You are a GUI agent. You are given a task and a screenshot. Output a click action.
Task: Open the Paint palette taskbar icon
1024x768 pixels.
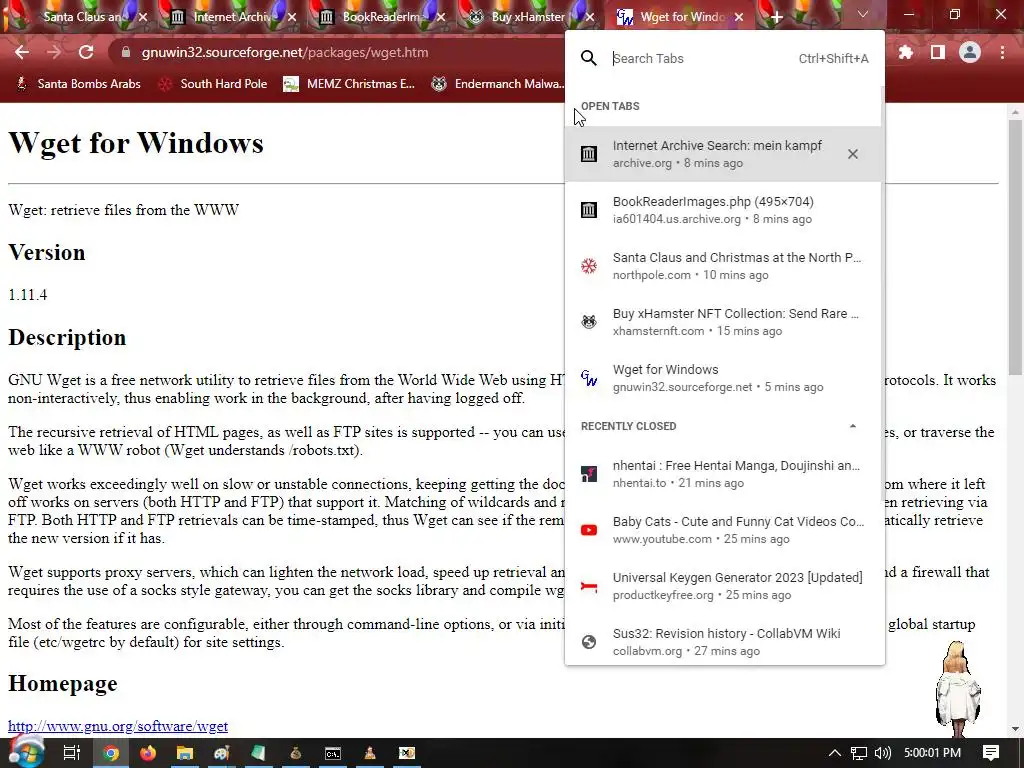click(x=222, y=753)
